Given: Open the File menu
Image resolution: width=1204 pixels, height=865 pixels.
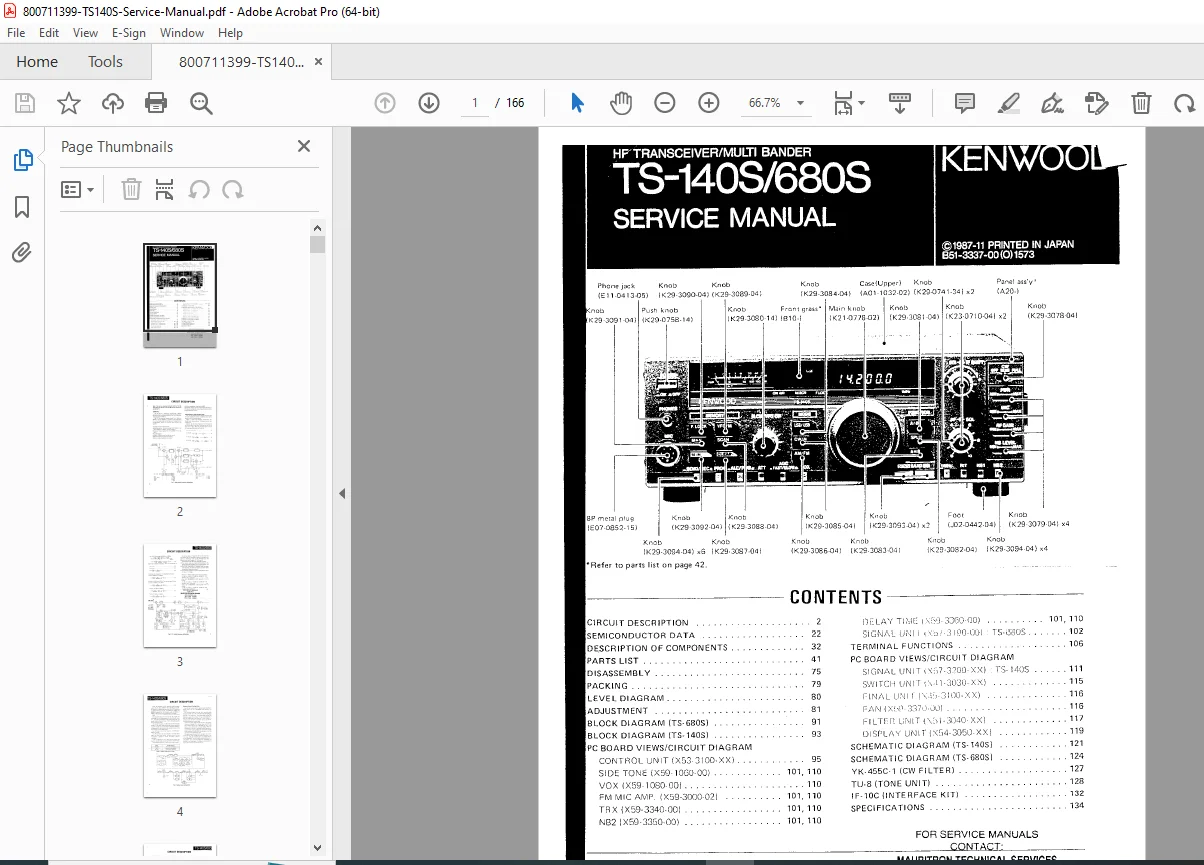Looking at the screenshot, I should click(x=16, y=33).
